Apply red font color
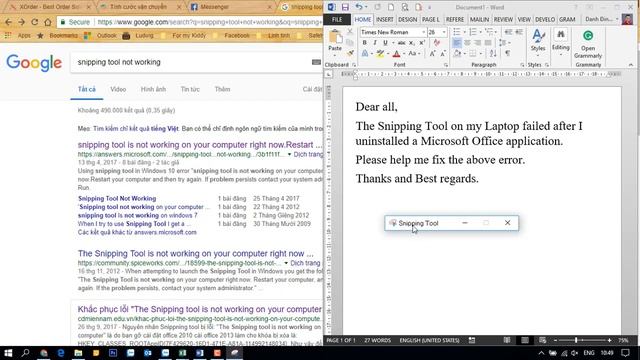 point(396,53)
